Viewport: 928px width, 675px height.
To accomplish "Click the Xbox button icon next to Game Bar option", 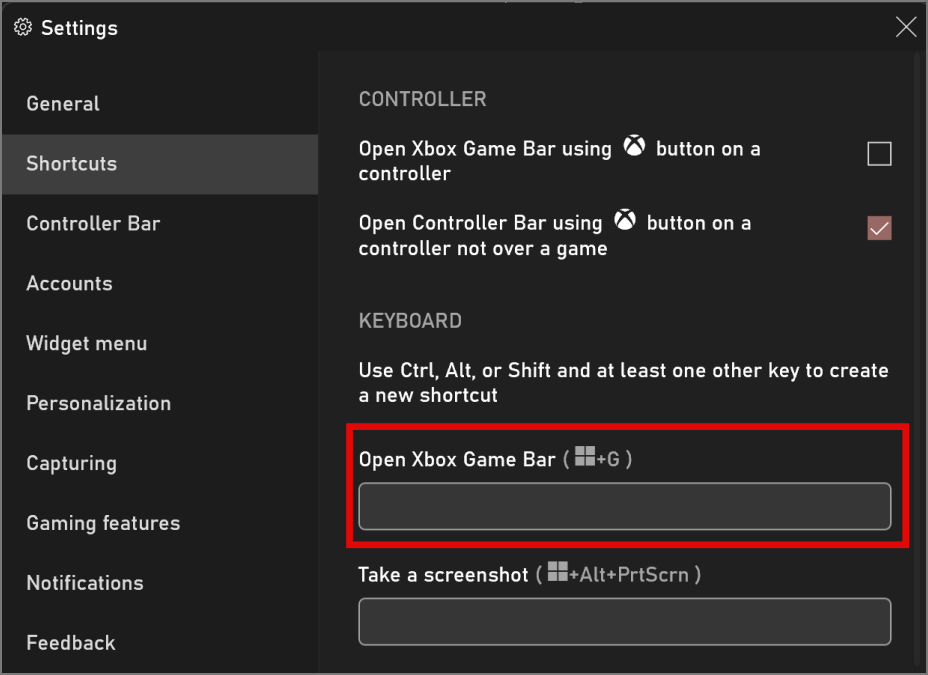I will click(x=634, y=148).
